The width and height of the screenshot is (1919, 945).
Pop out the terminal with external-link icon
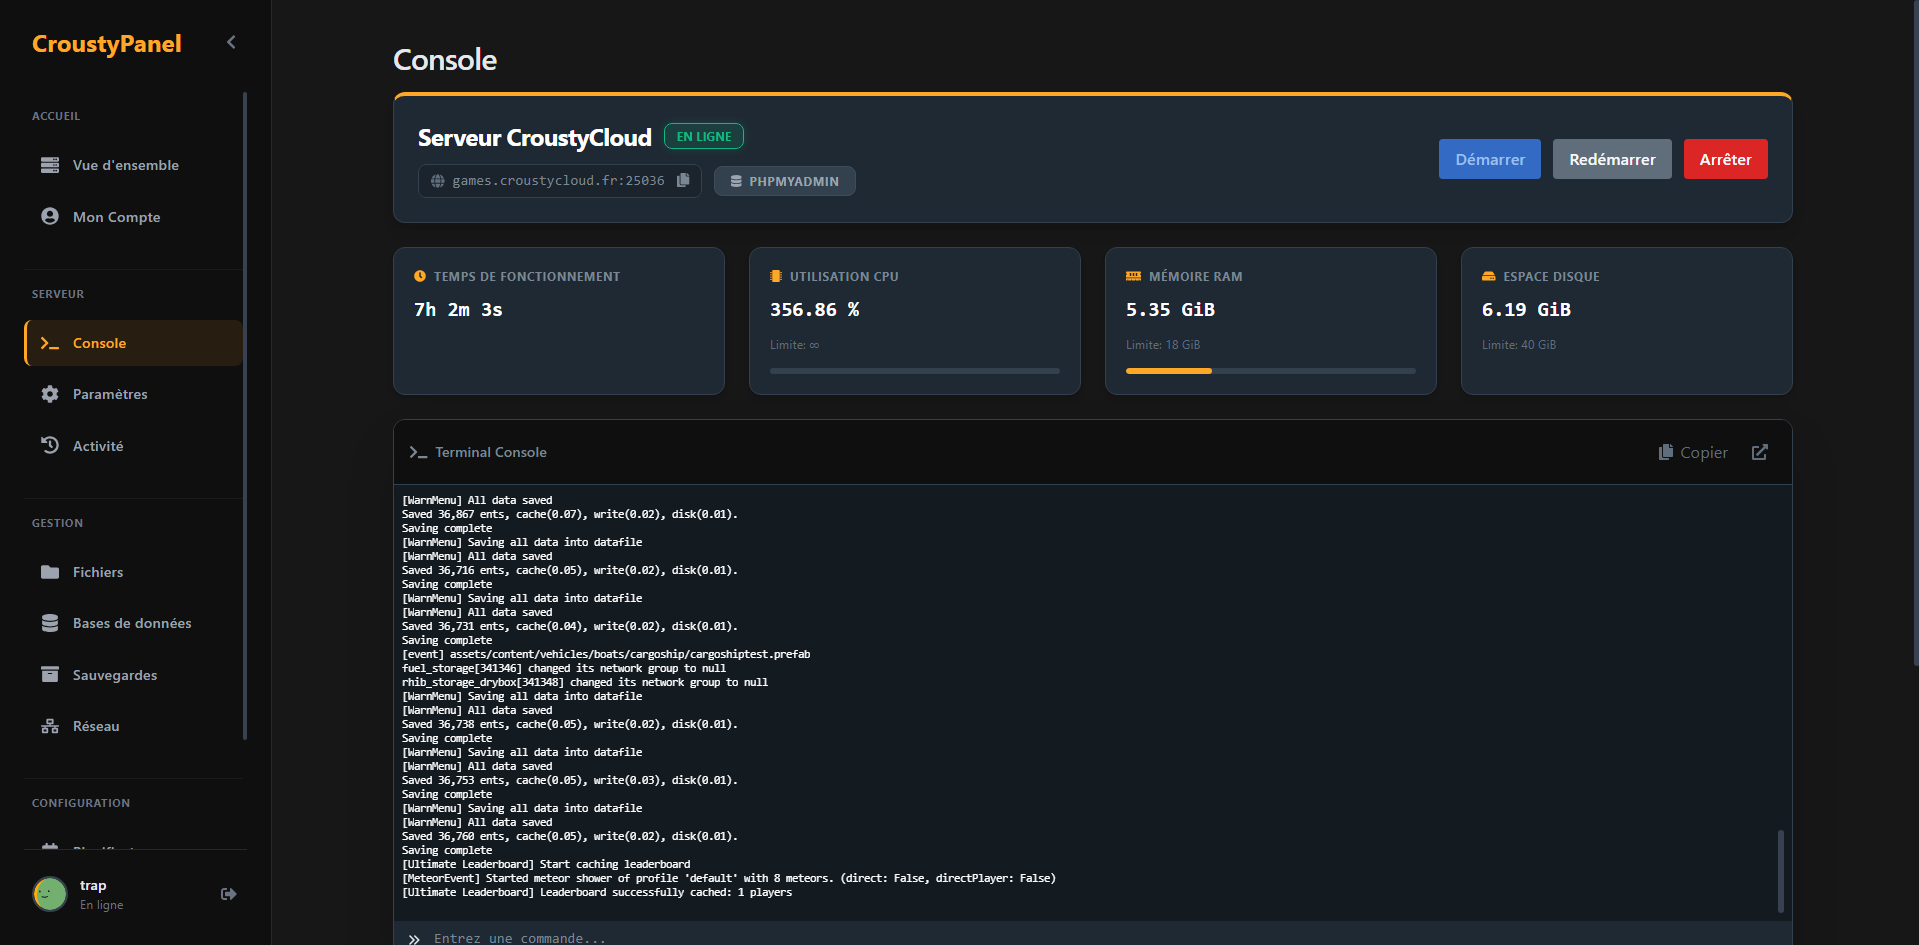[1760, 452]
